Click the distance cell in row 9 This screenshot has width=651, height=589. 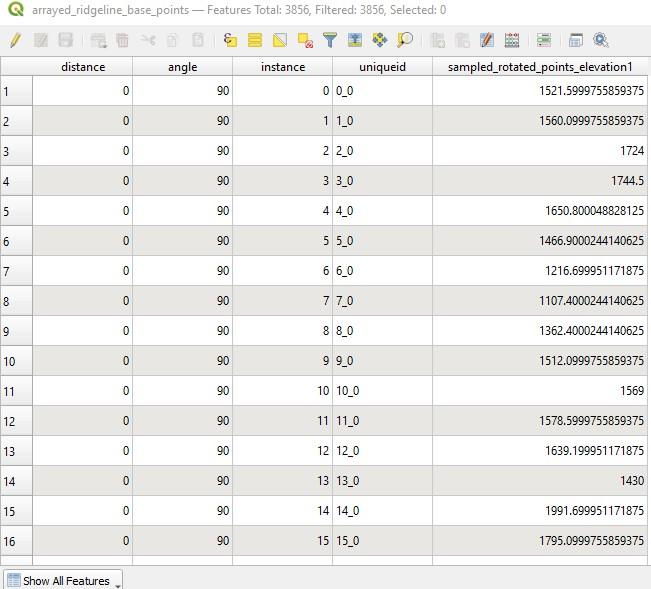click(83, 331)
